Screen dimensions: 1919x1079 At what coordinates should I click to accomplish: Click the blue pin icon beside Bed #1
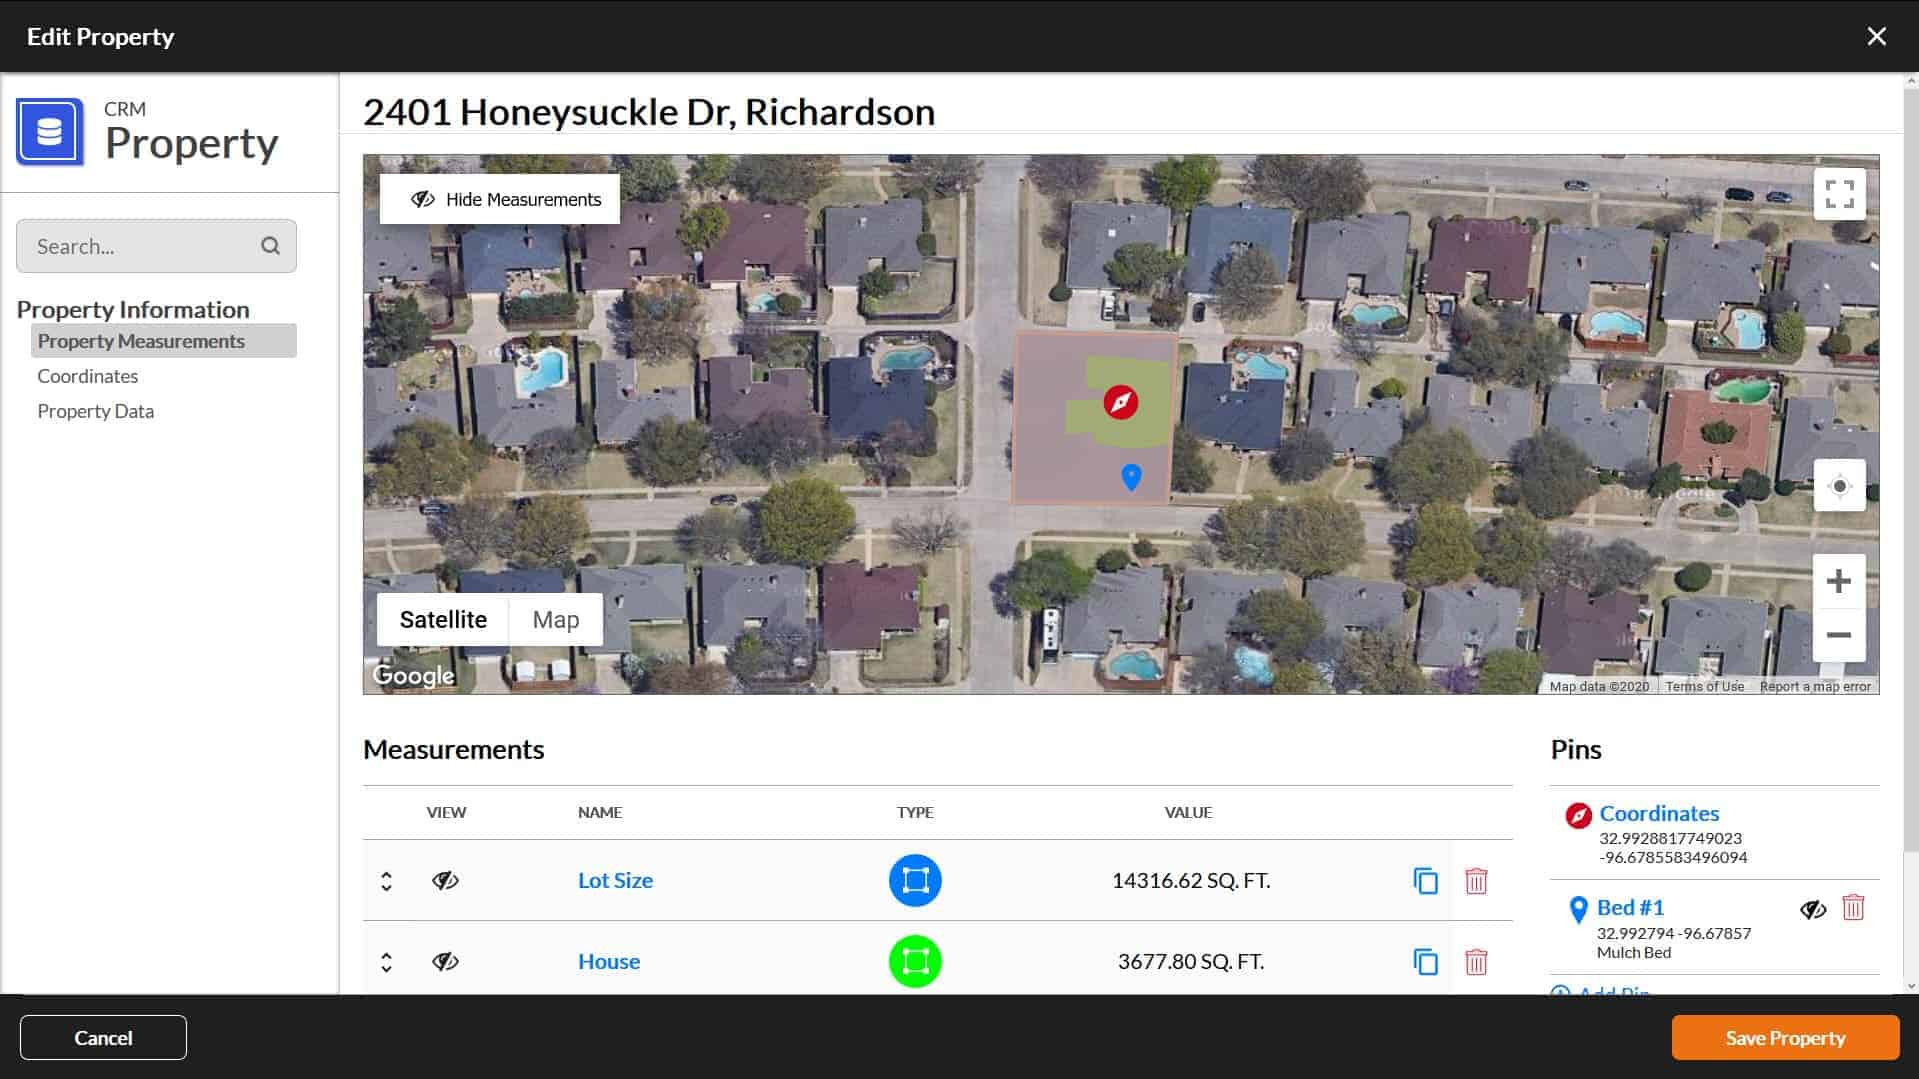tap(1578, 909)
